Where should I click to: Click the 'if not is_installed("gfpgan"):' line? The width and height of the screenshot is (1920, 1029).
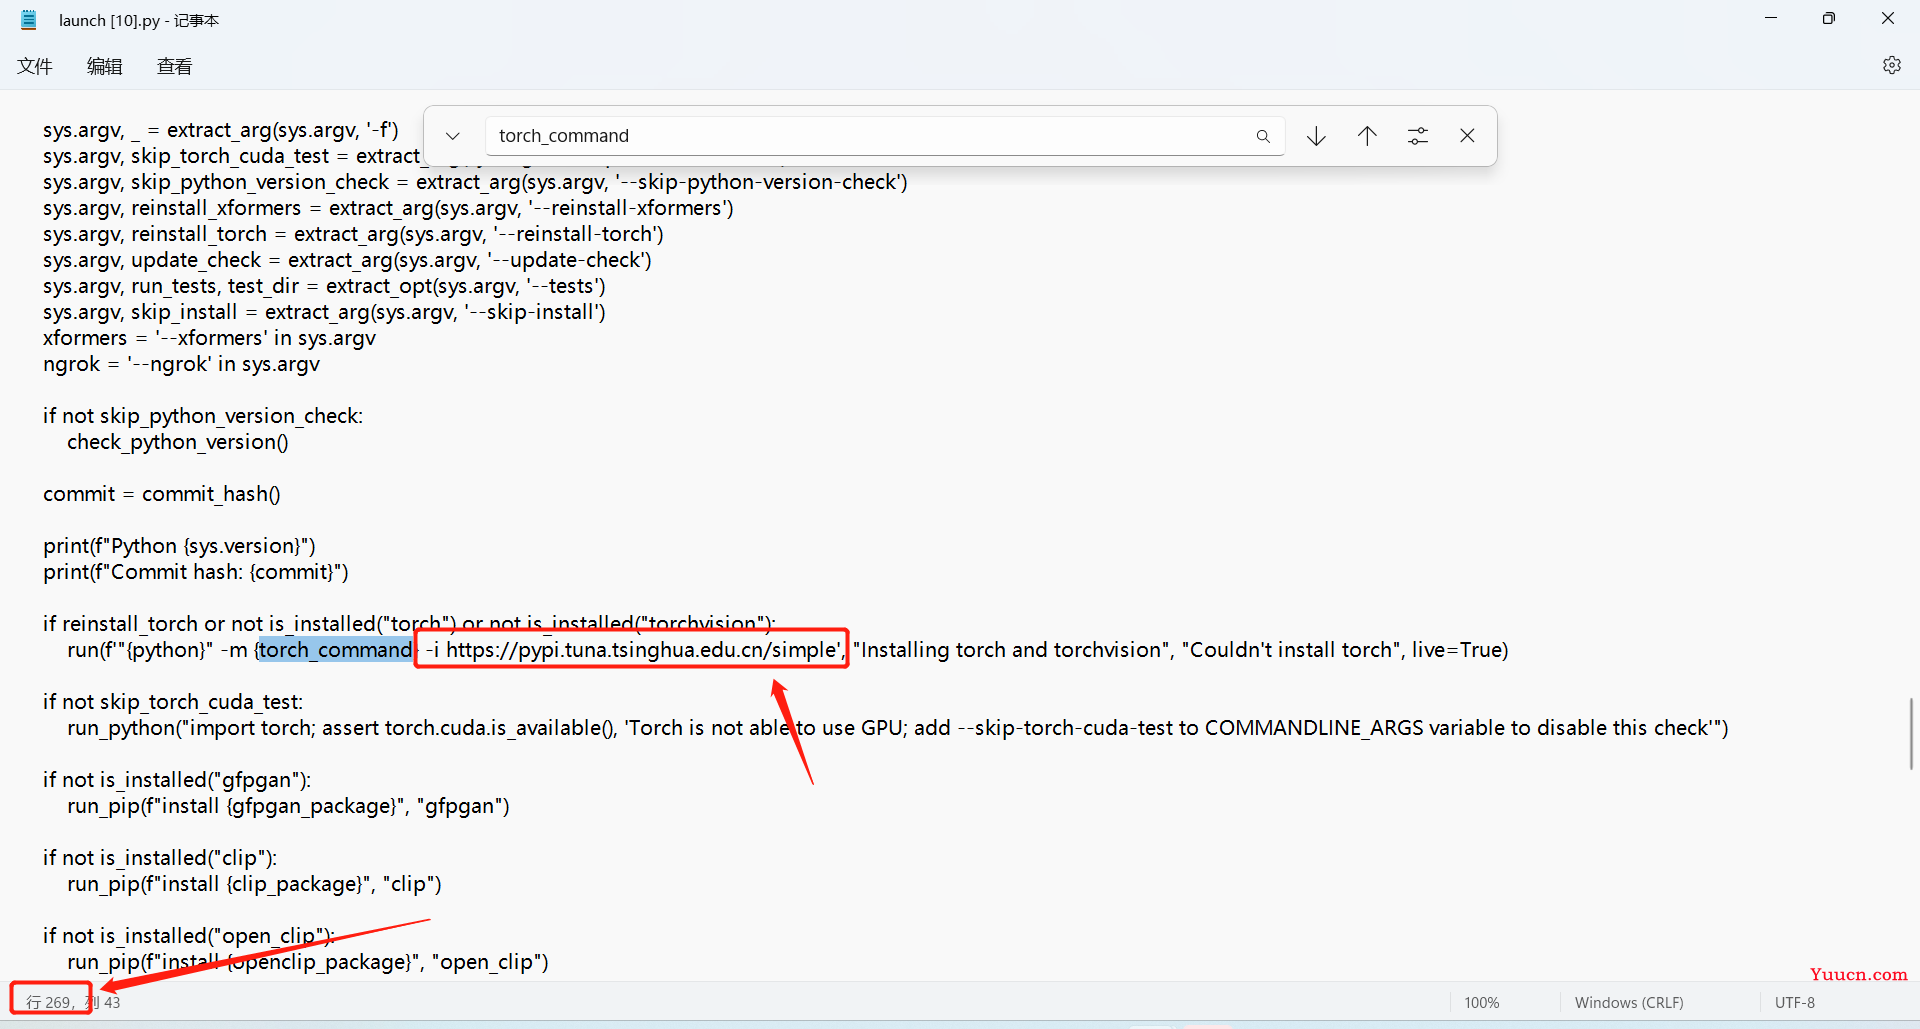tap(177, 780)
